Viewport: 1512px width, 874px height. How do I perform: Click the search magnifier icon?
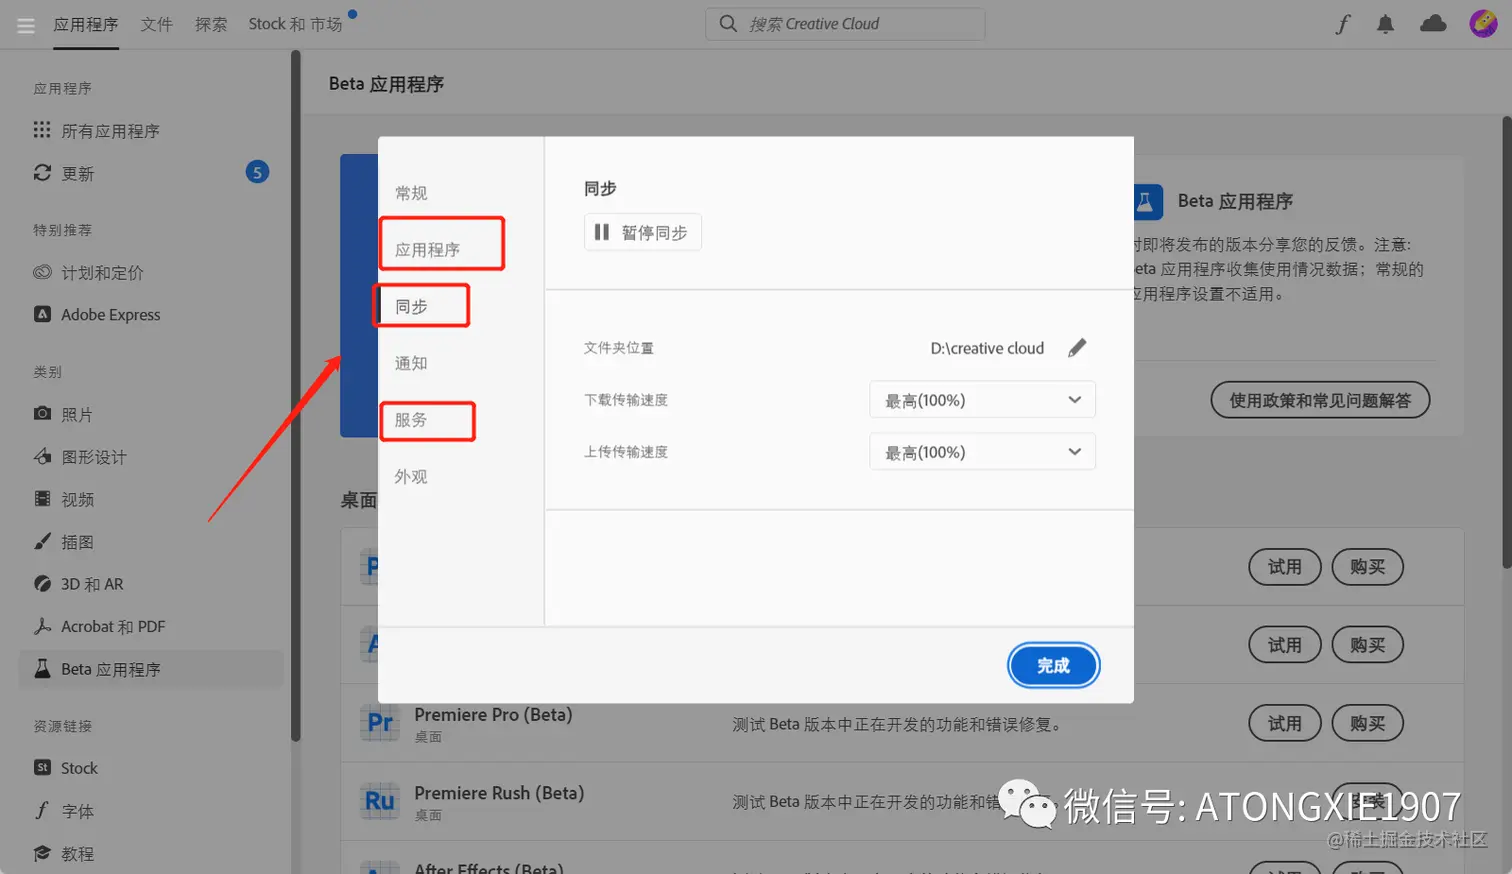[x=728, y=23]
